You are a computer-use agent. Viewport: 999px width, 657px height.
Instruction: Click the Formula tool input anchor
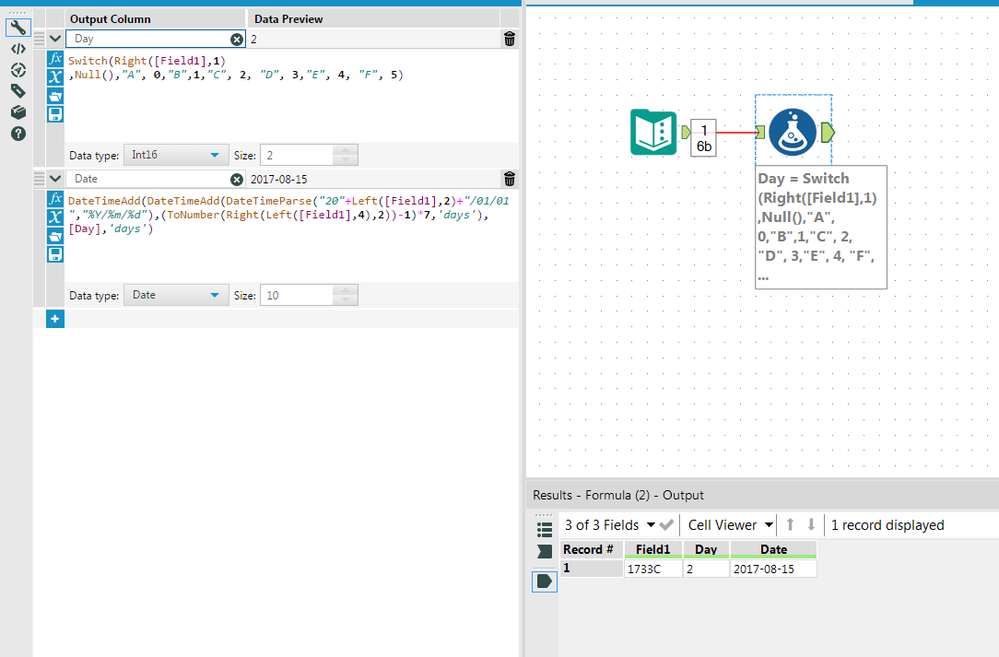pyautogui.click(x=760, y=133)
